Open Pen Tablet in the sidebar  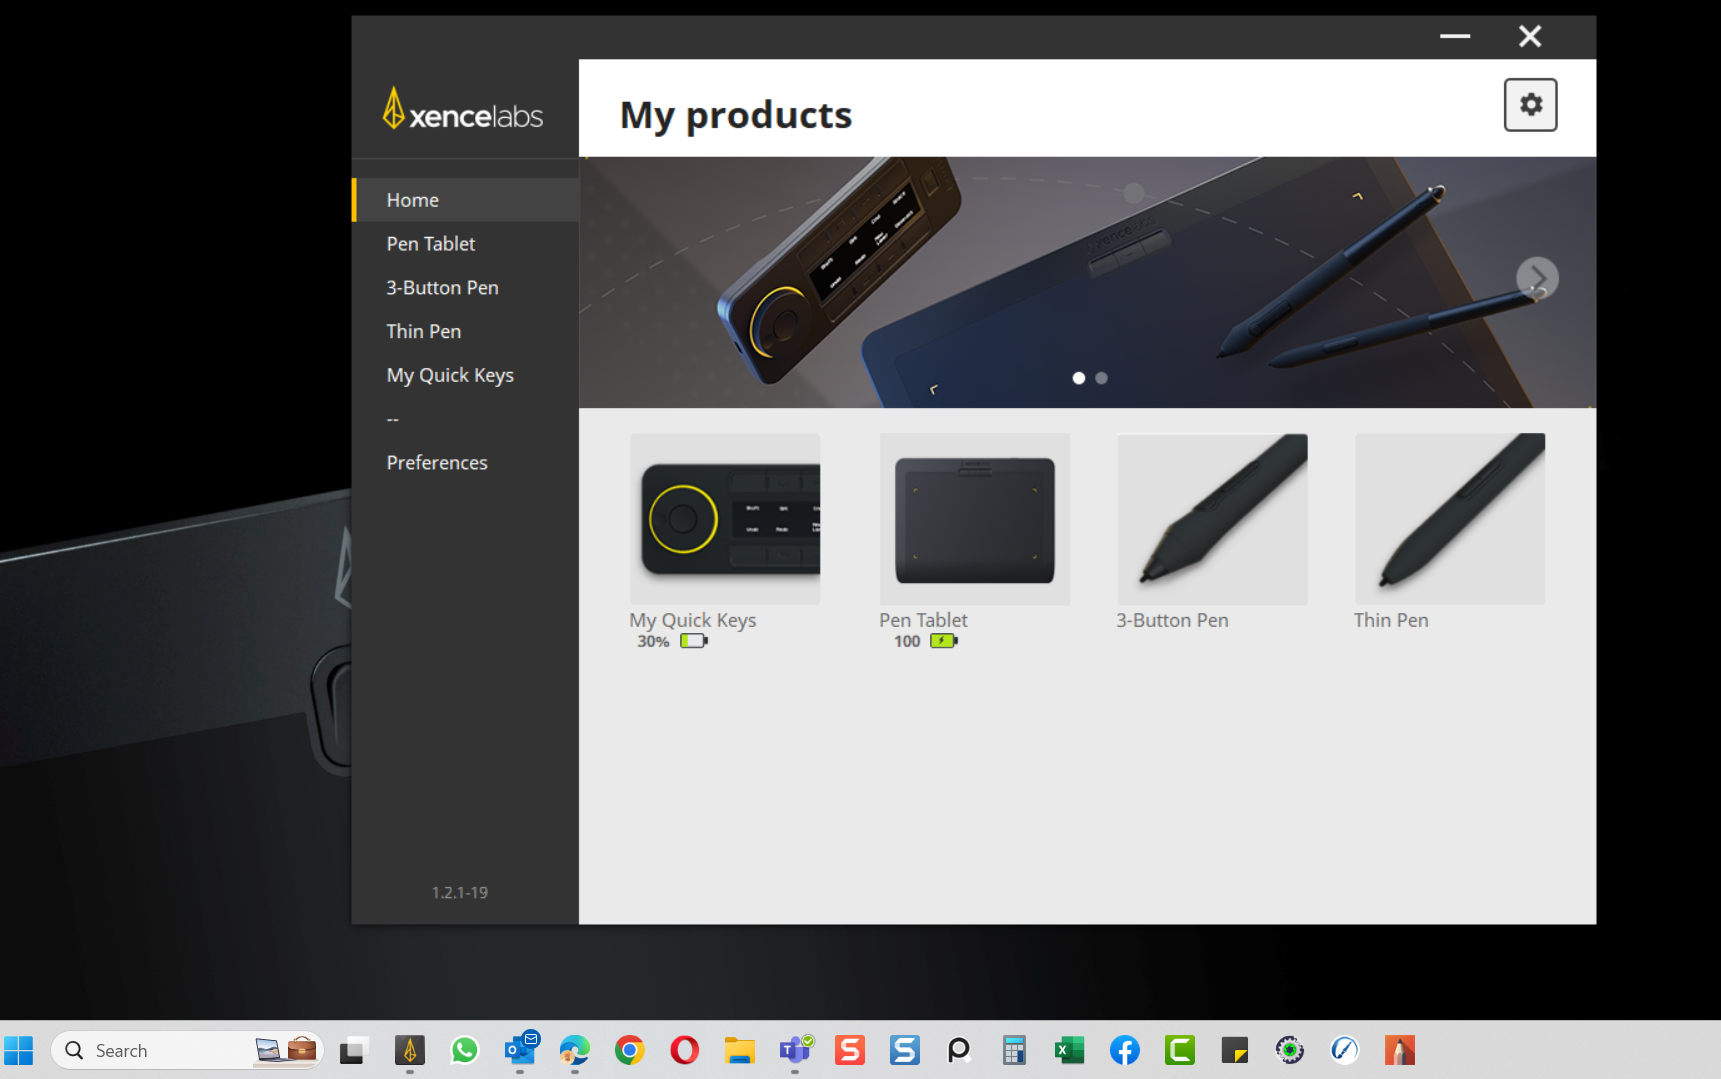(466, 244)
